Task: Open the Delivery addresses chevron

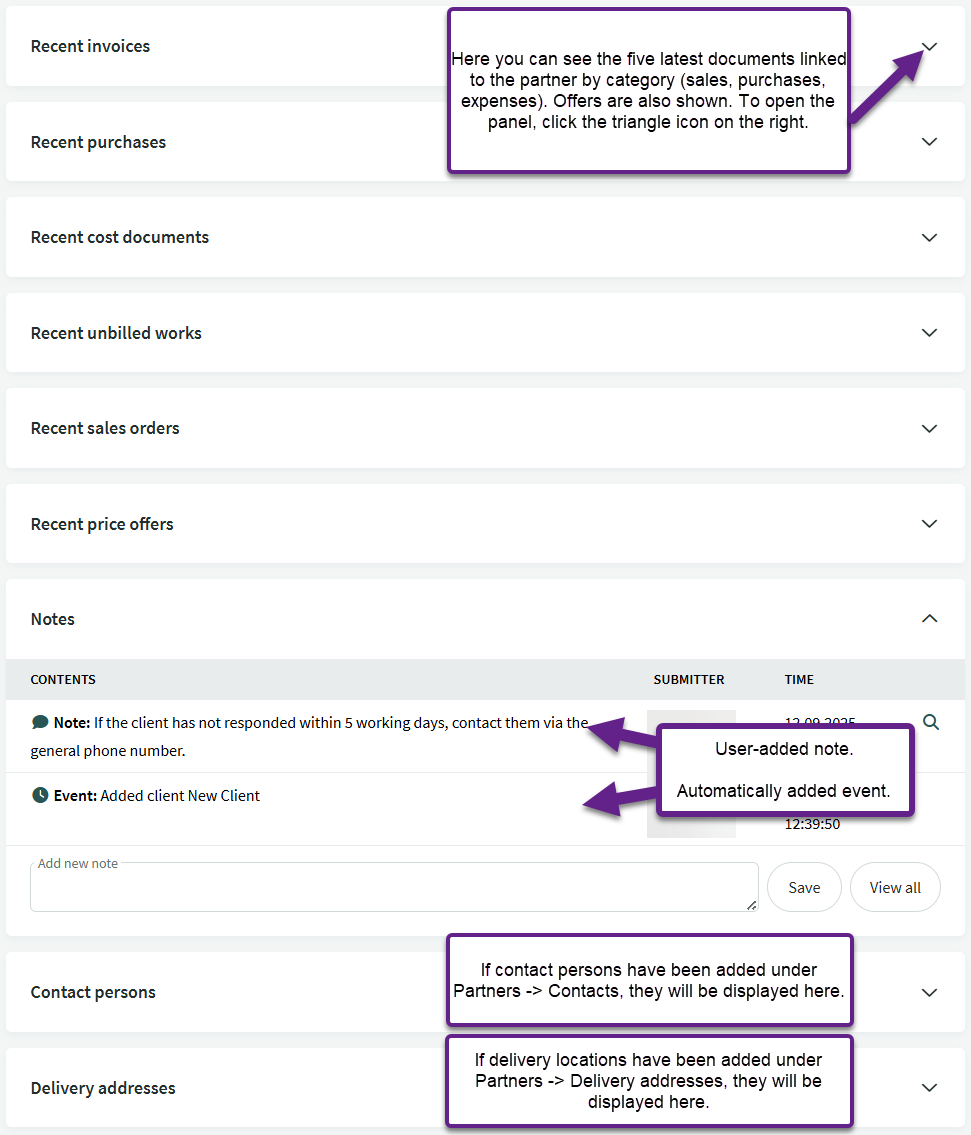Action: tap(929, 1087)
